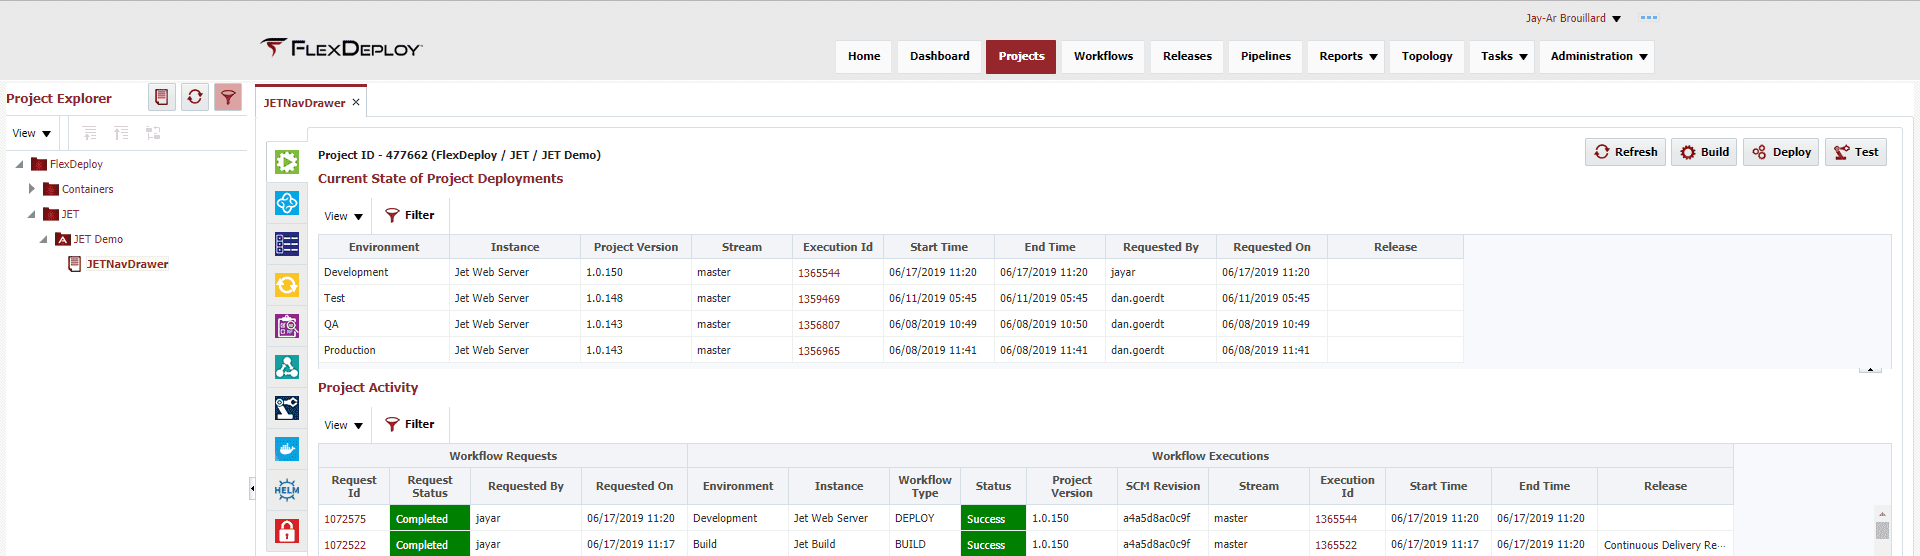Close the JETNavDrawer tab
This screenshot has width=1920, height=556.
click(355, 102)
